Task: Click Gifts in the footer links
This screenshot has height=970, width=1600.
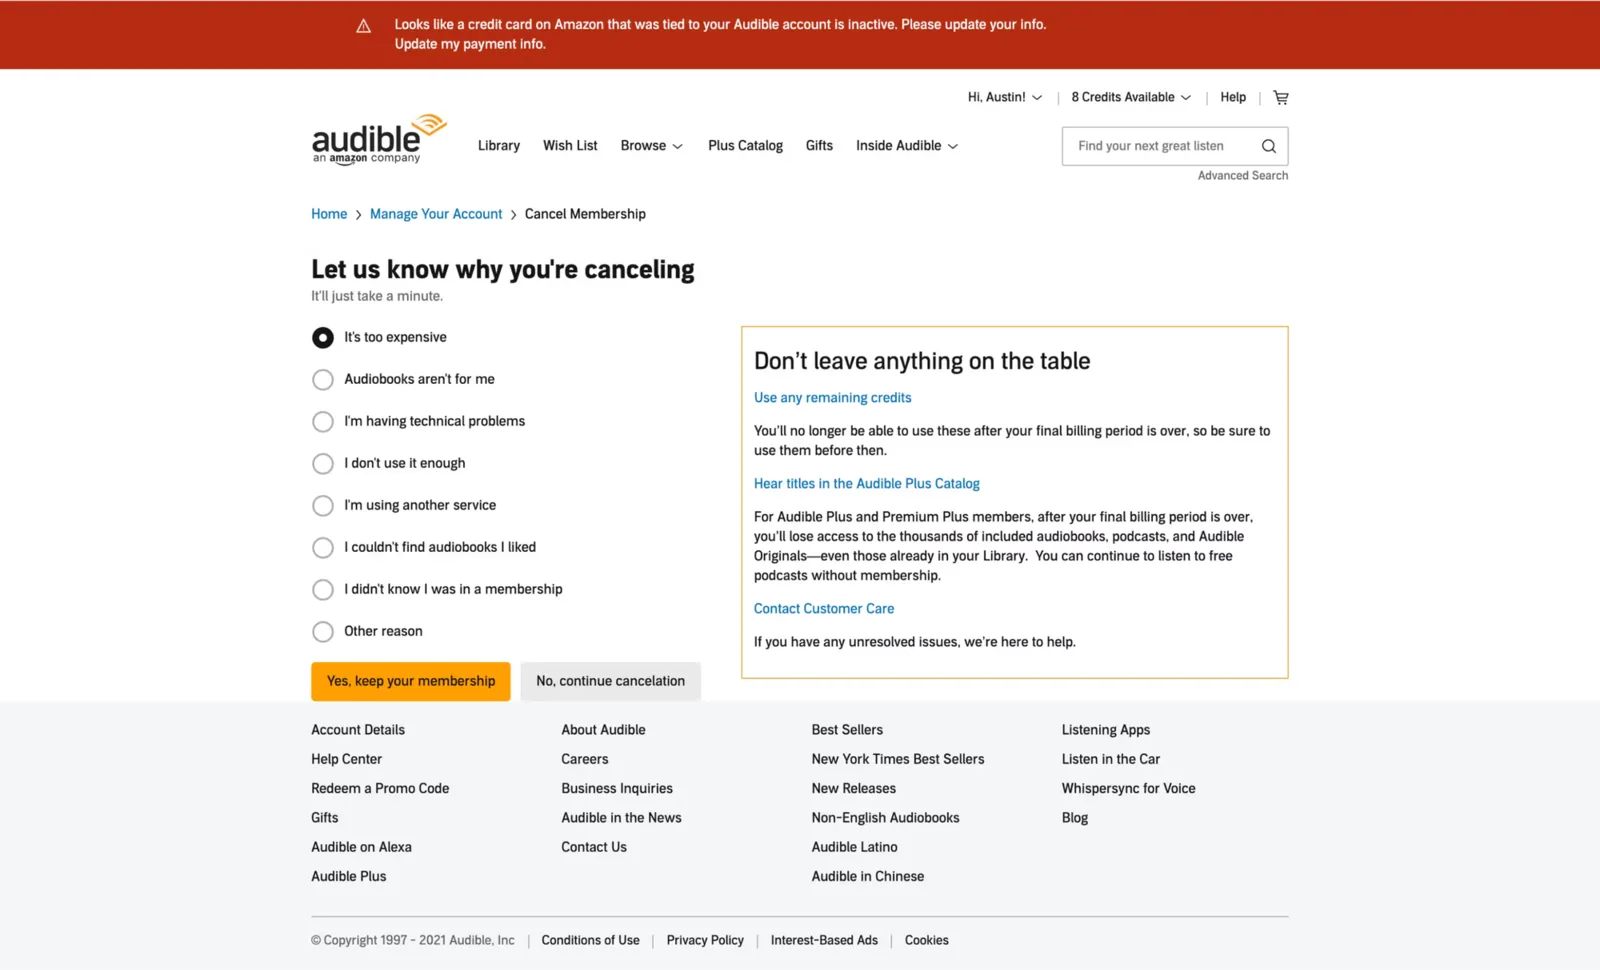Action: [x=325, y=818]
